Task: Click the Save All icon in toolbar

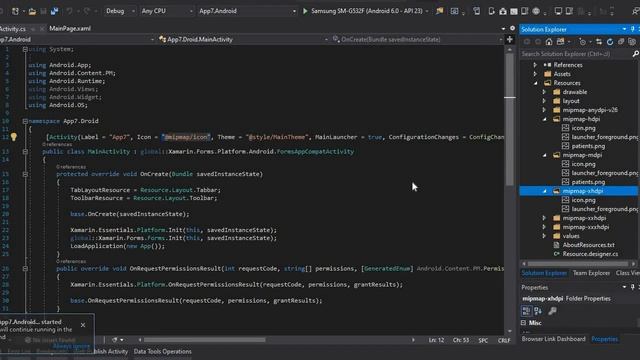Action: point(54,11)
